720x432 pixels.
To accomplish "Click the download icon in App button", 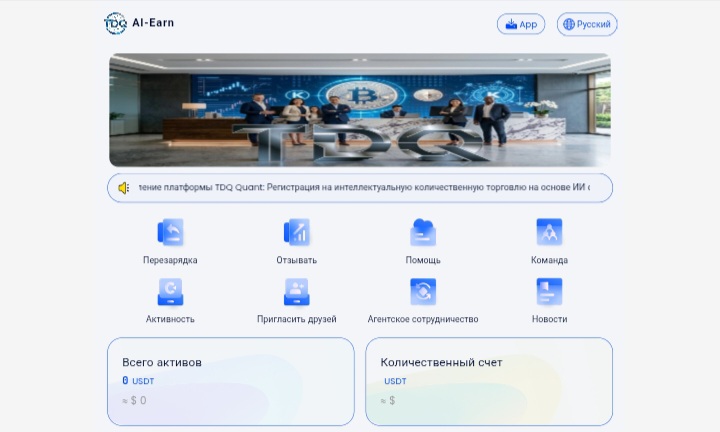I will [511, 24].
